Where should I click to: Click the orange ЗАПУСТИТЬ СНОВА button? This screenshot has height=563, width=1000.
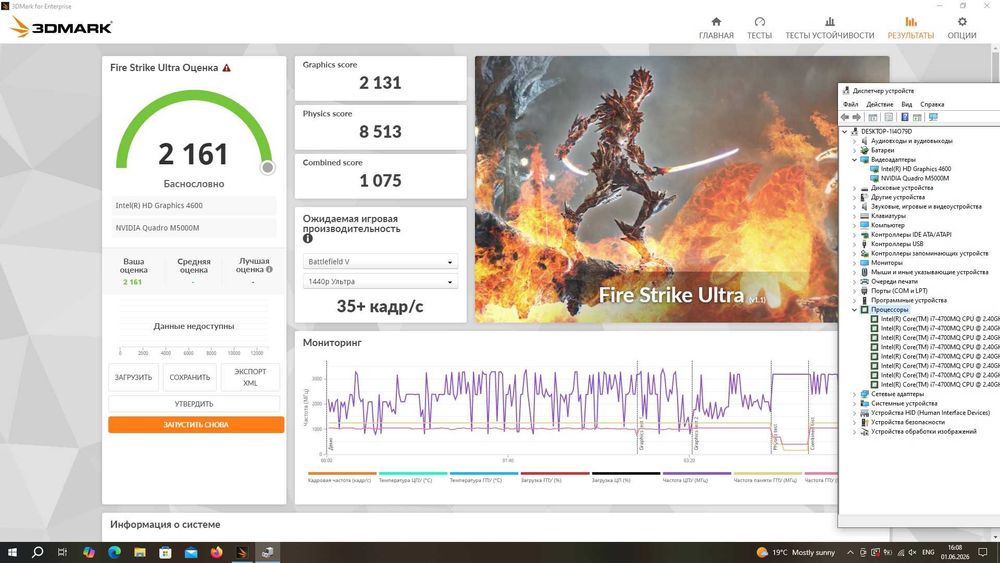tap(196, 425)
